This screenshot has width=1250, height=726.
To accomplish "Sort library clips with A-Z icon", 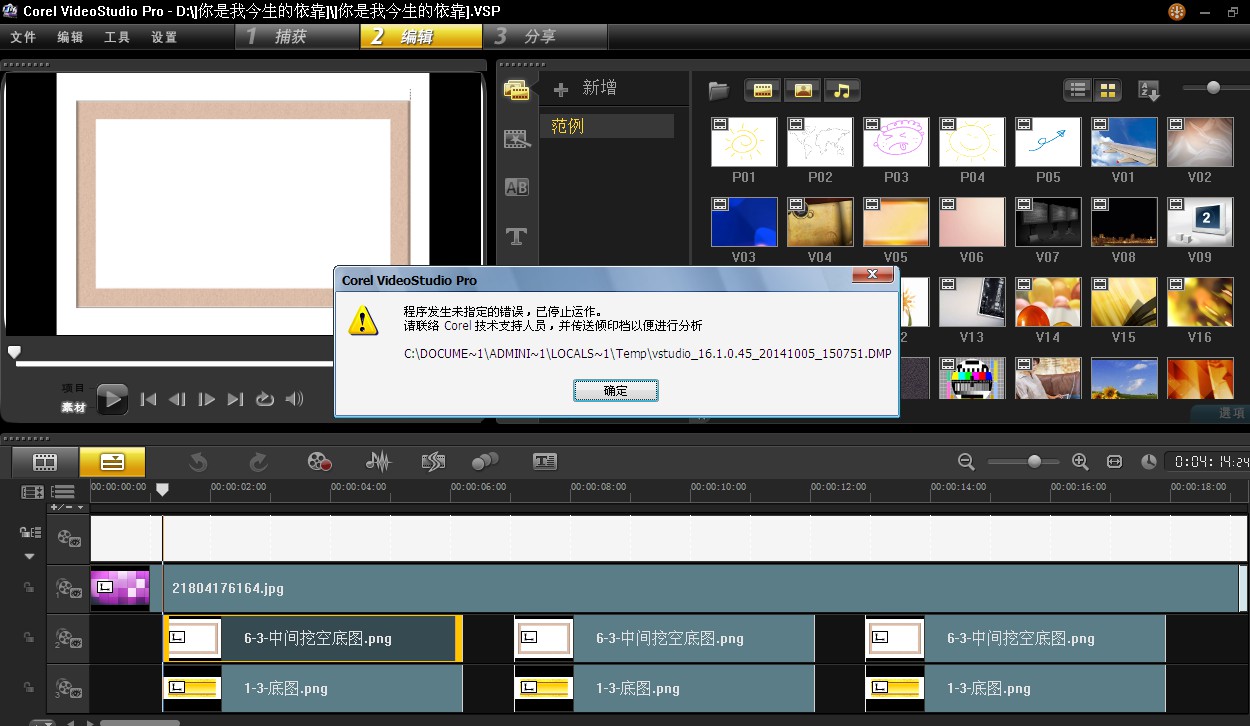I will click(x=1149, y=91).
